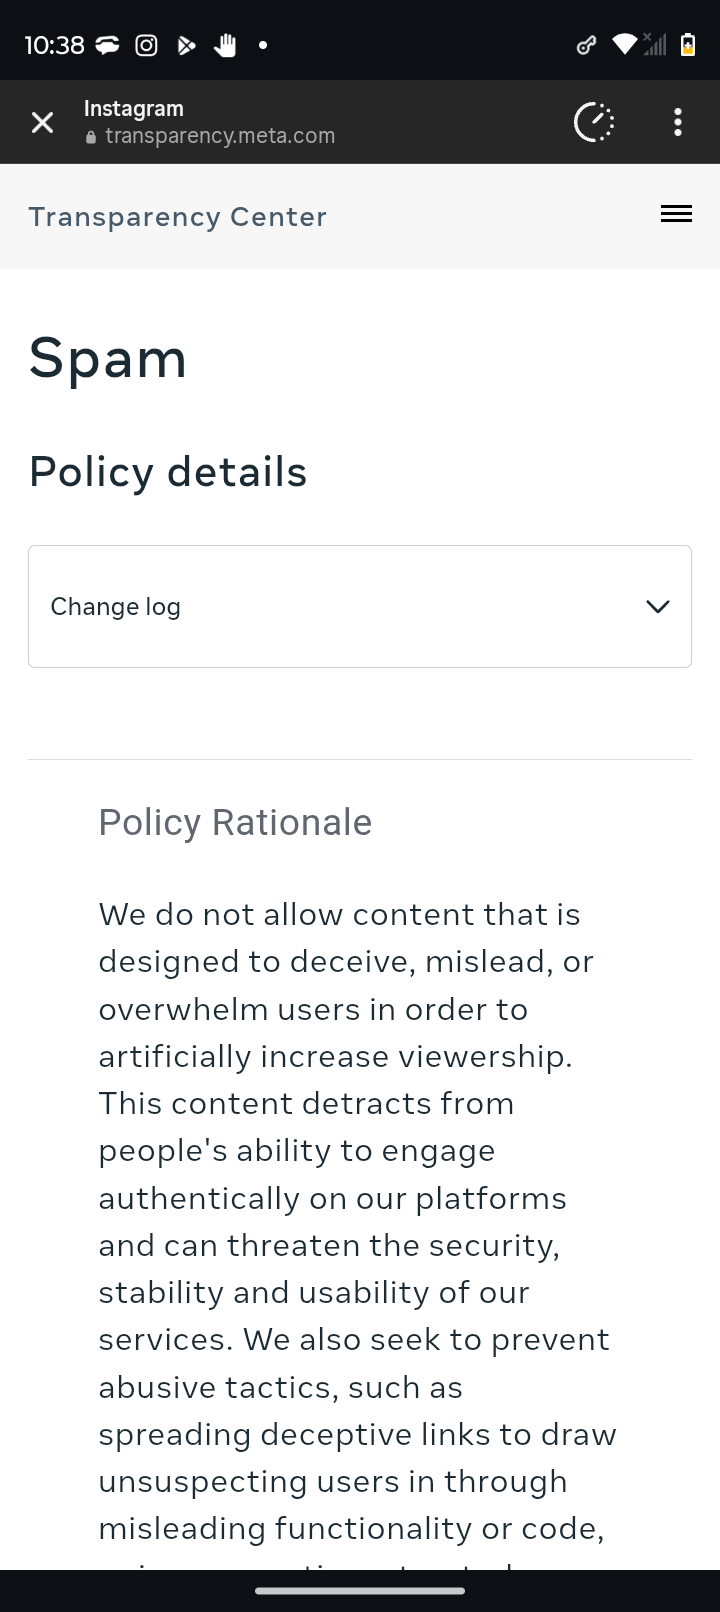
Task: Go to Transparency Center home link
Action: click(x=178, y=217)
